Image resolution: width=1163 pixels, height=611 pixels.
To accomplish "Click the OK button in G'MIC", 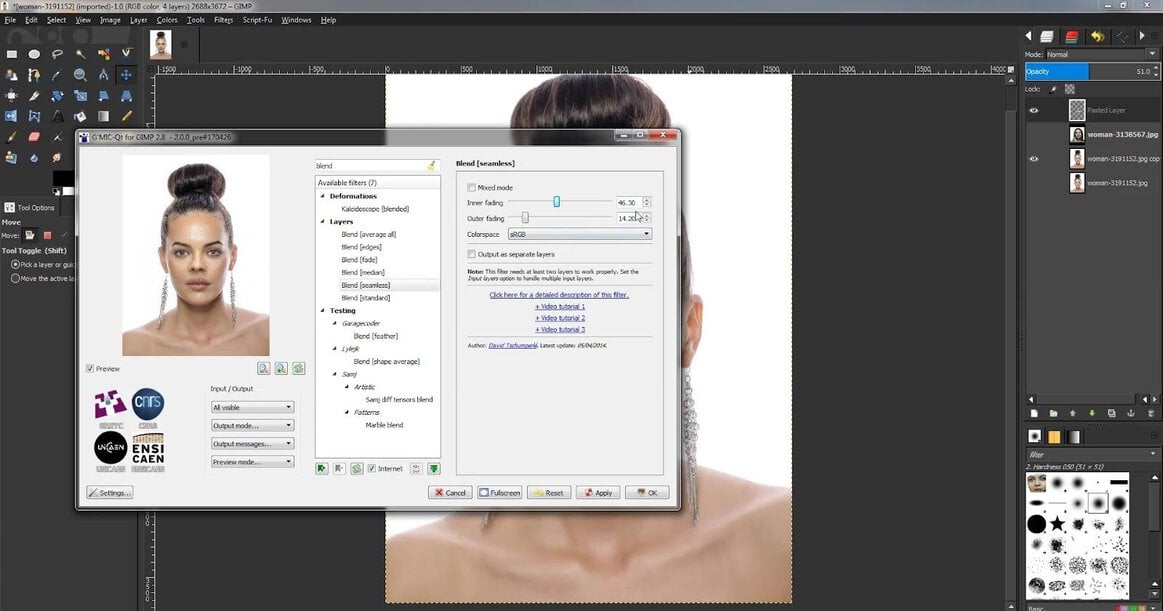I will (x=647, y=492).
